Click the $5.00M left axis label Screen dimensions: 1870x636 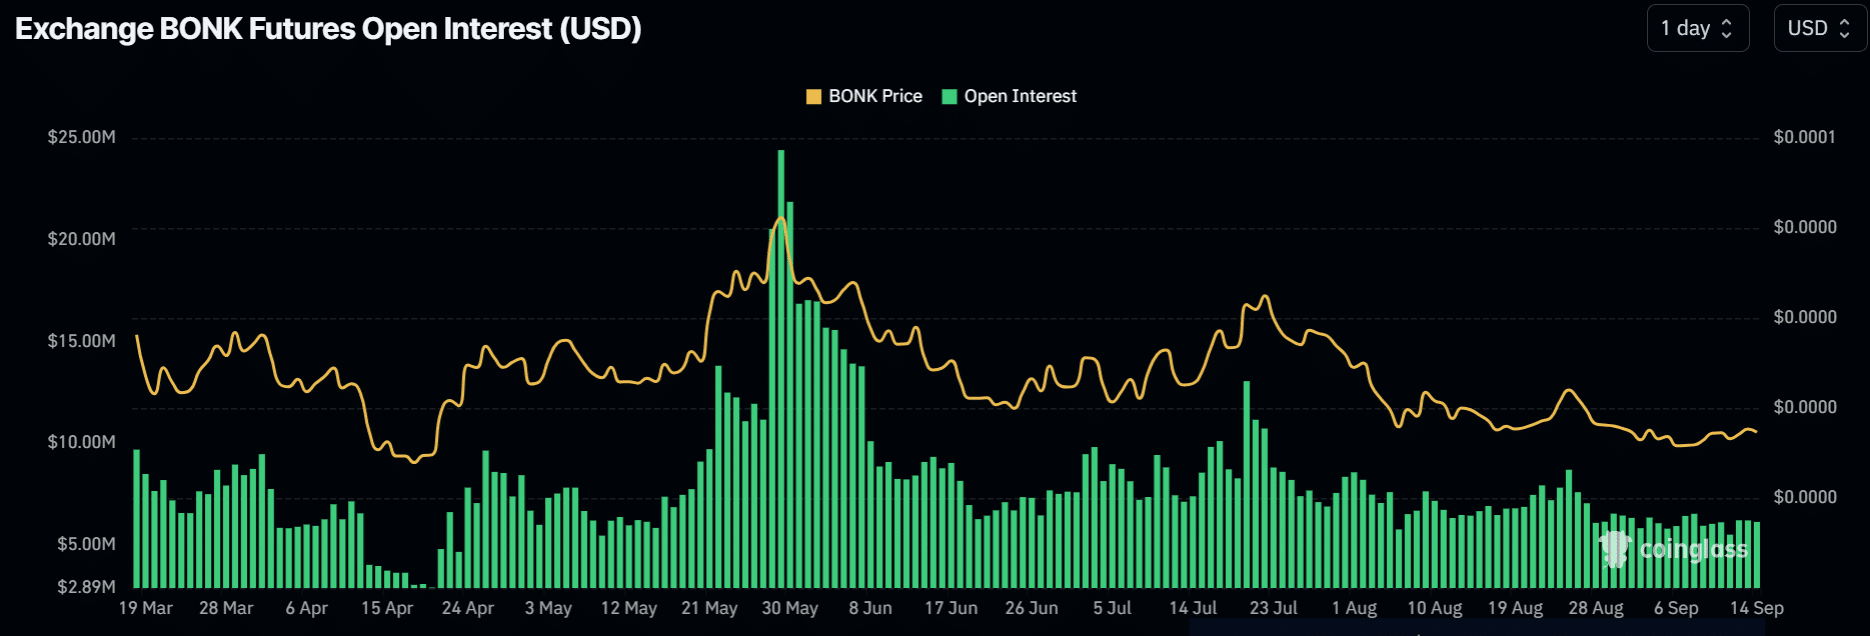coord(87,544)
